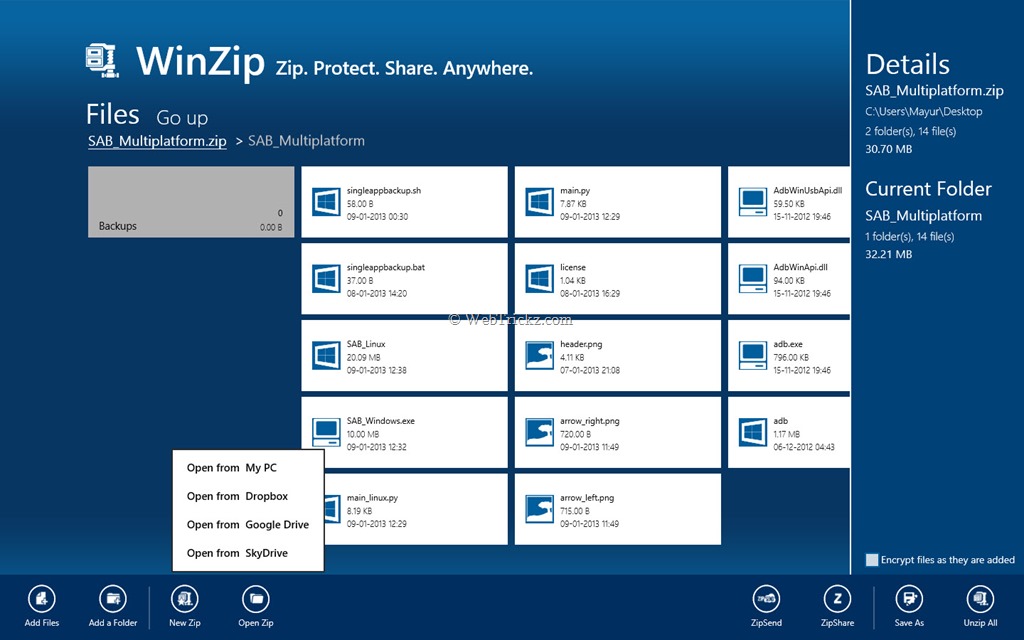The width and height of the screenshot is (1024, 640).
Task: Click the adb.exe file icon
Action: pyautogui.click(x=753, y=356)
